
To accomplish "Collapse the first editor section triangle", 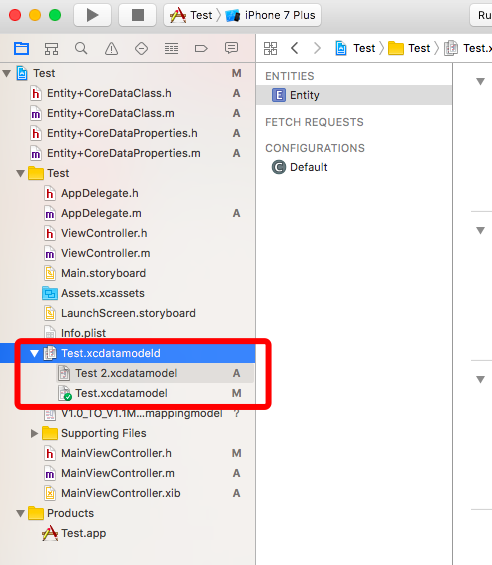I will [480, 81].
